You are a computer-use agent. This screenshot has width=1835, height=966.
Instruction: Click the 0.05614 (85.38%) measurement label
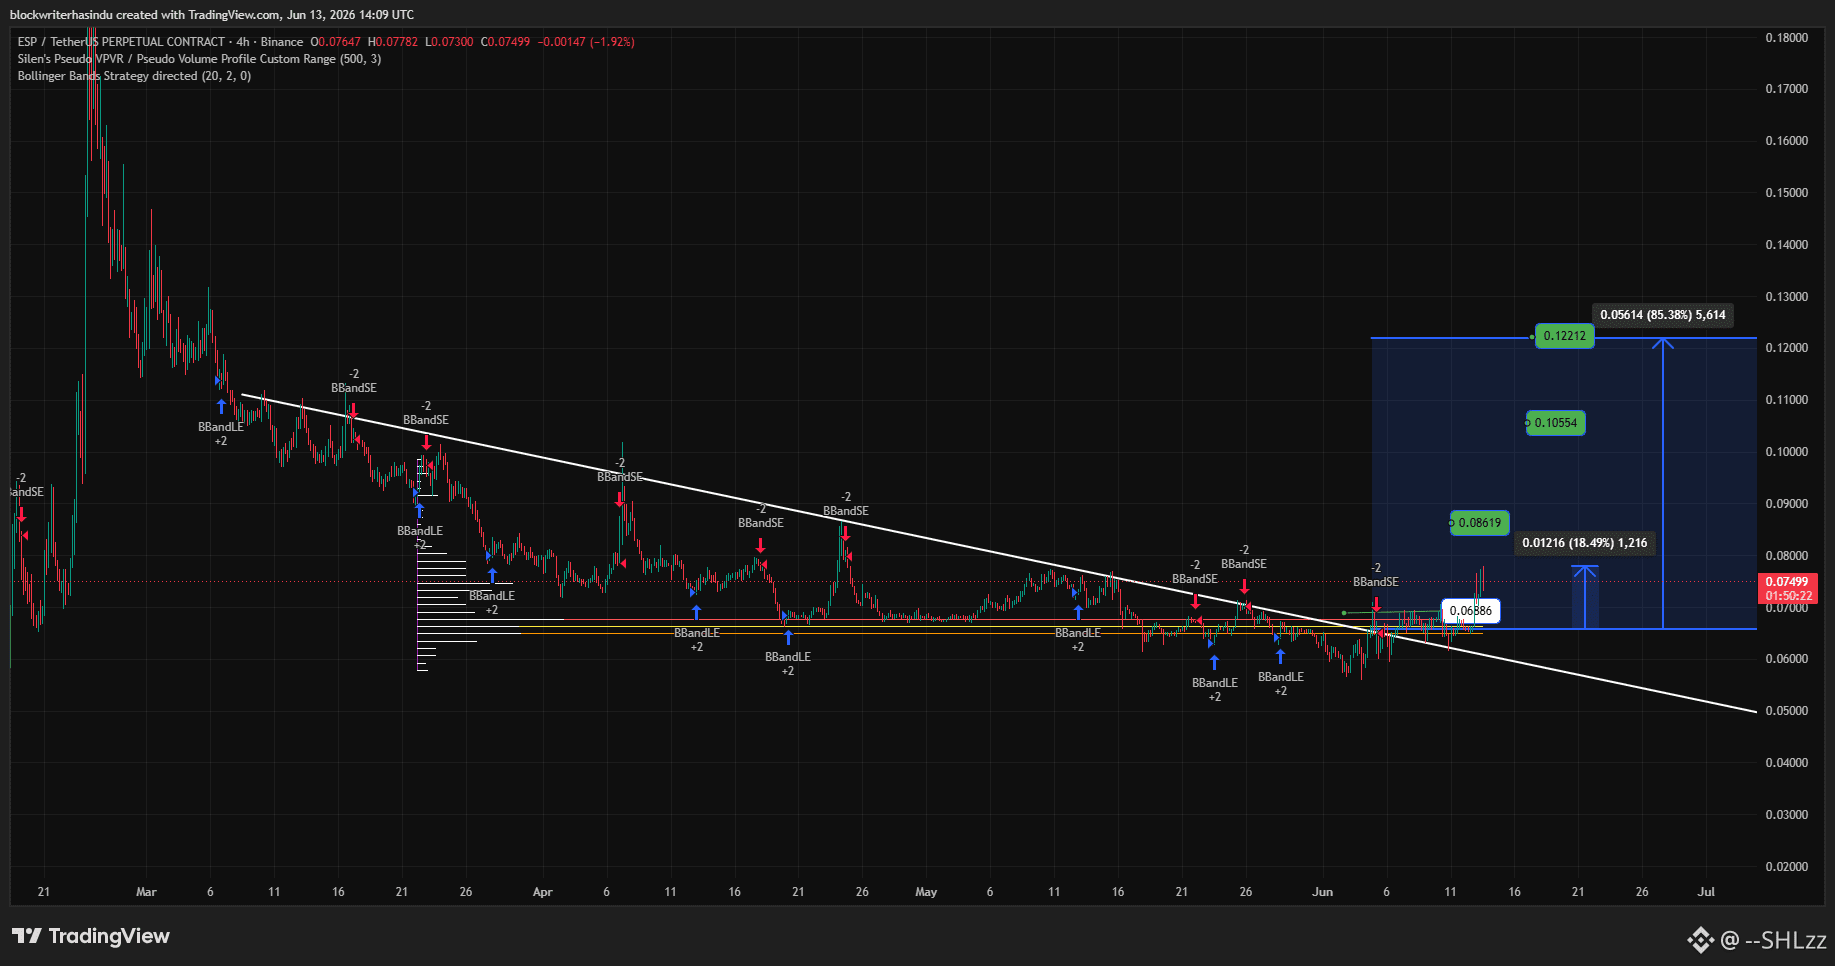(1662, 315)
